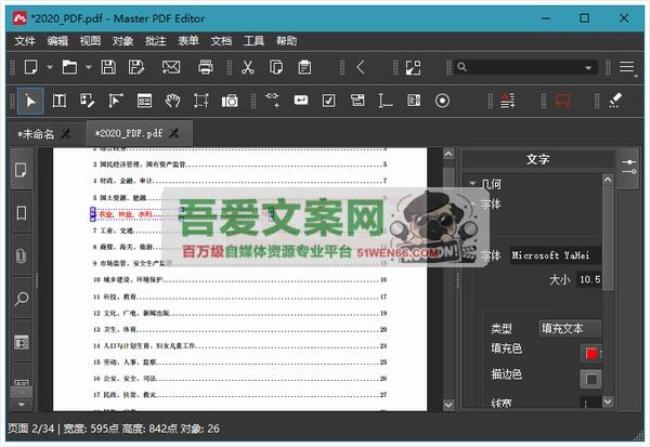650x447 pixels.
Task: Copy selection with the copy icon
Action: tap(276, 67)
